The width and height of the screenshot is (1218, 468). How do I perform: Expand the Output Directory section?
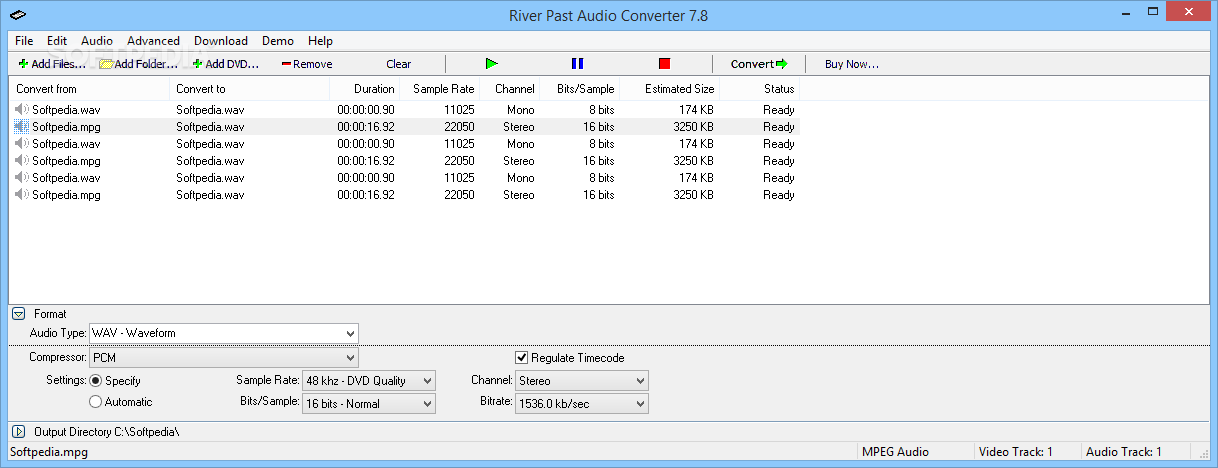[x=18, y=432]
